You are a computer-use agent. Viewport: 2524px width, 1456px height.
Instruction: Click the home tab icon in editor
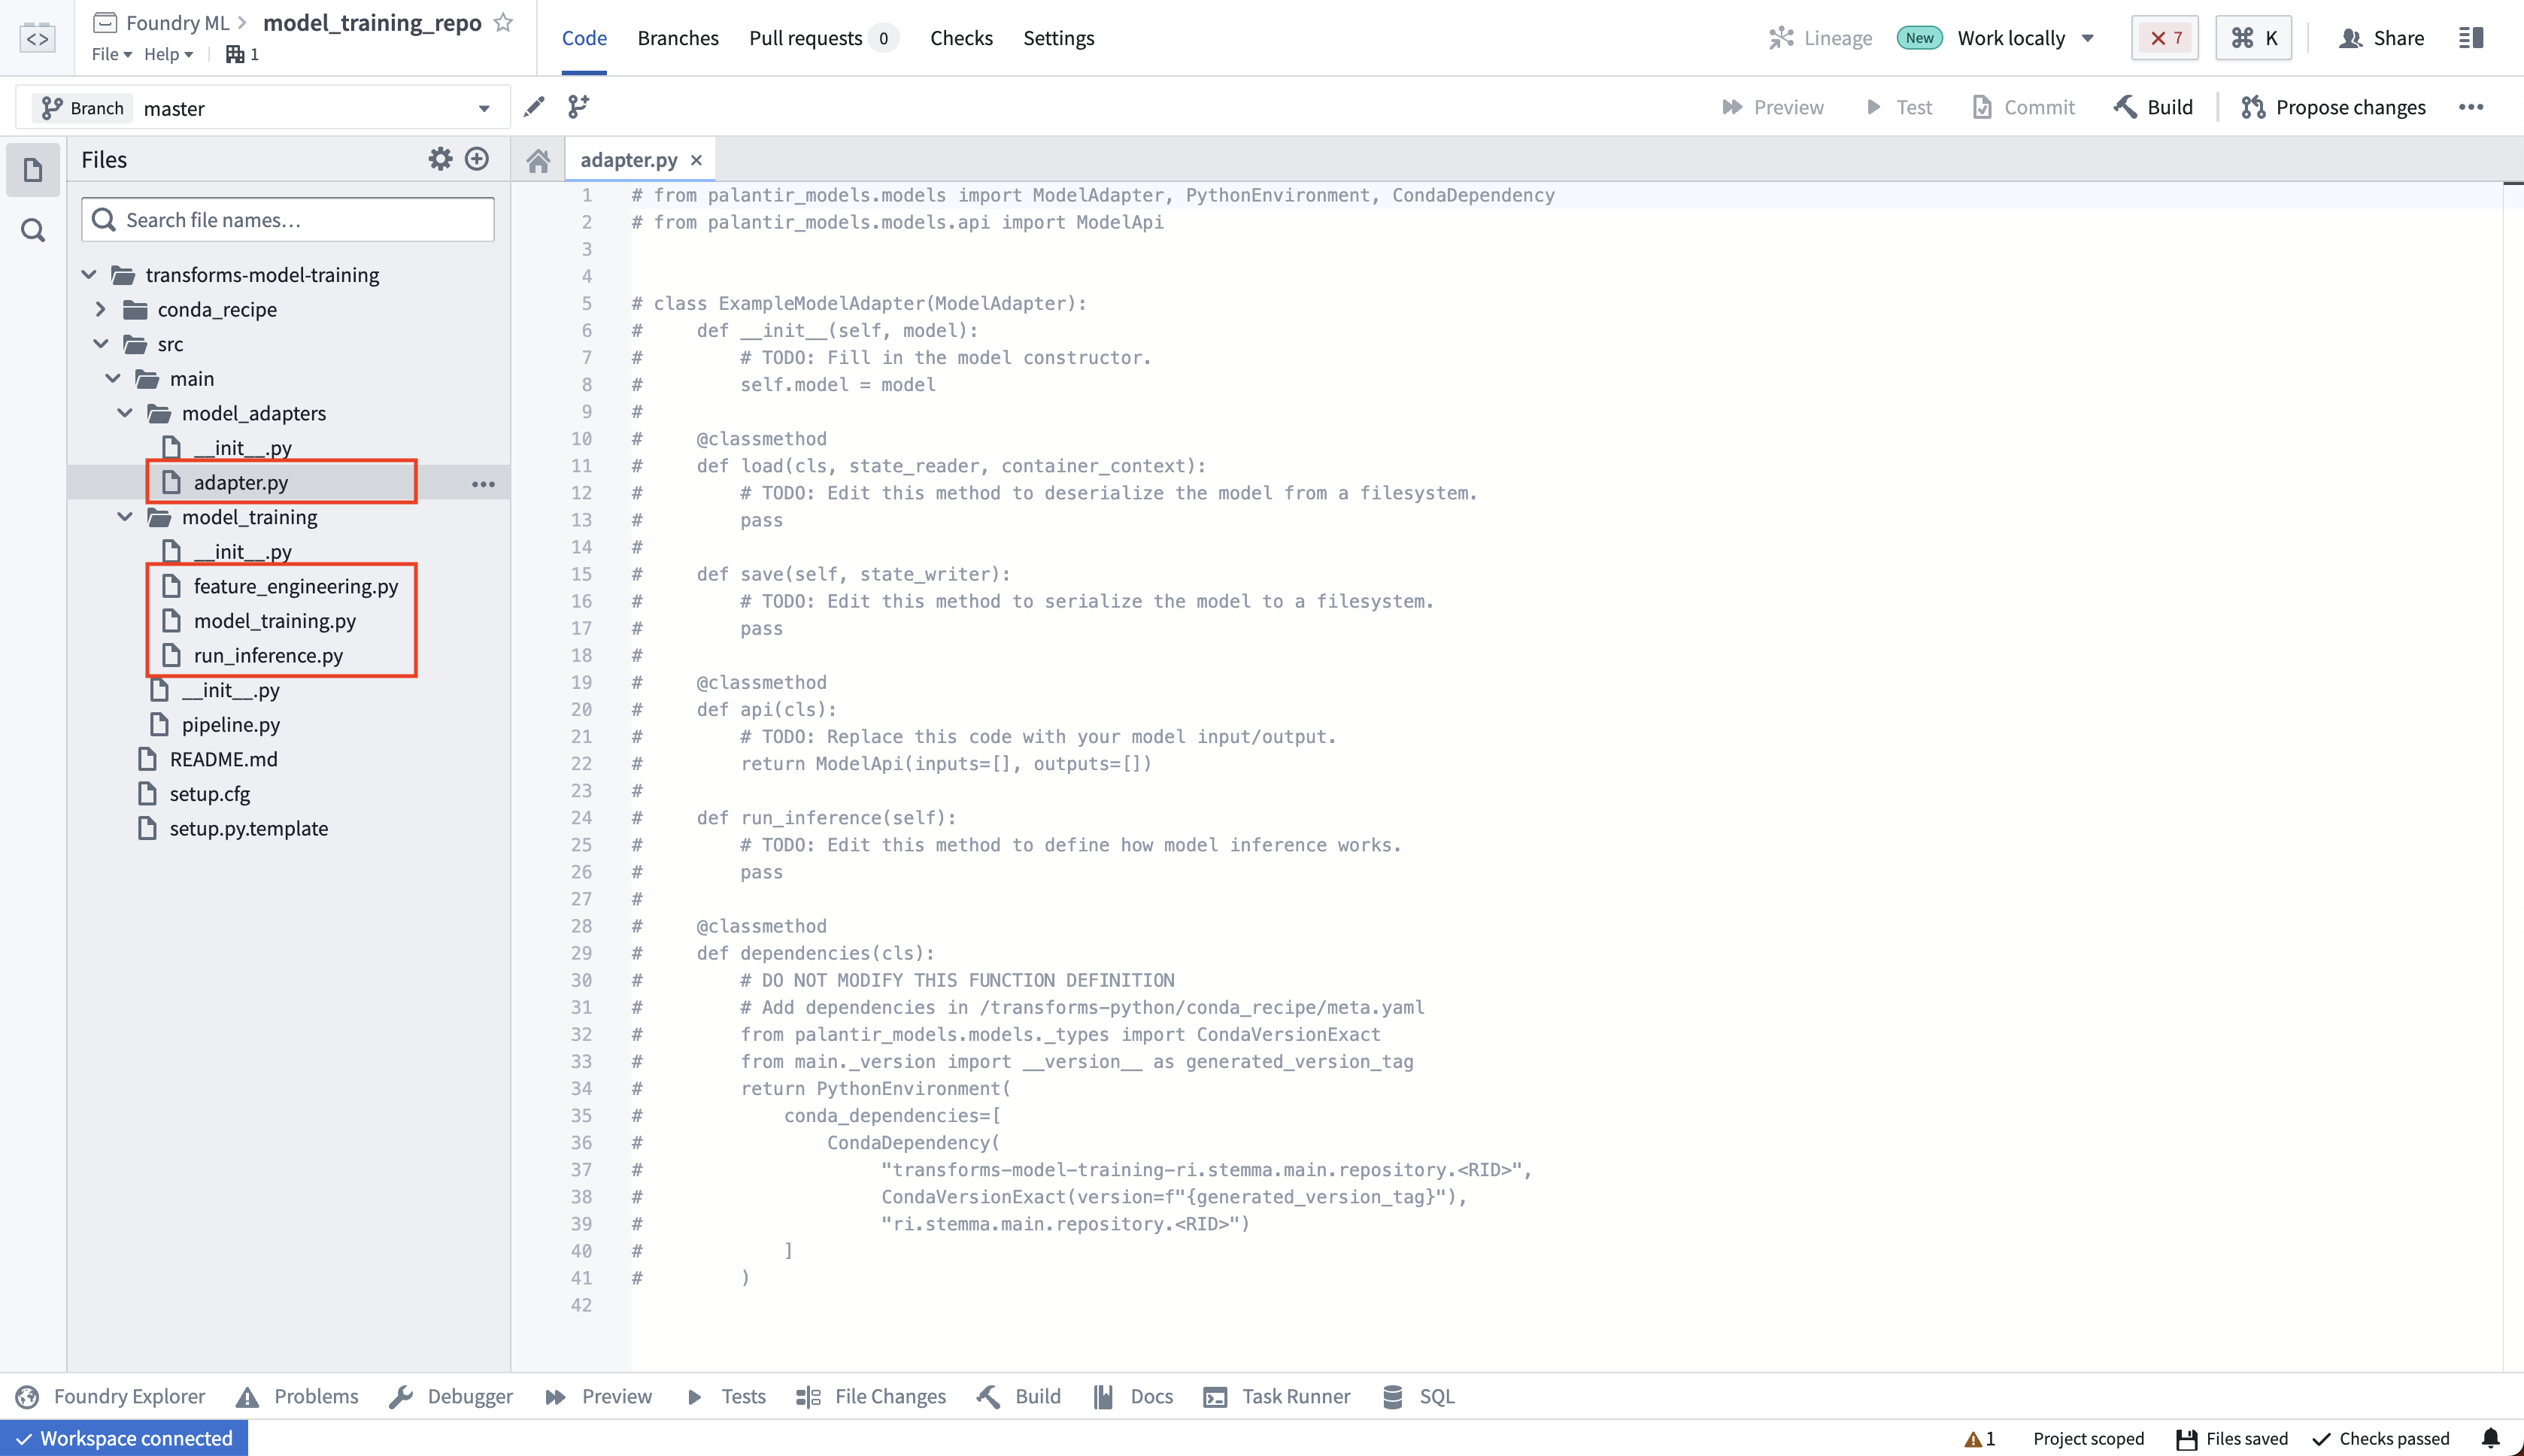coord(538,160)
